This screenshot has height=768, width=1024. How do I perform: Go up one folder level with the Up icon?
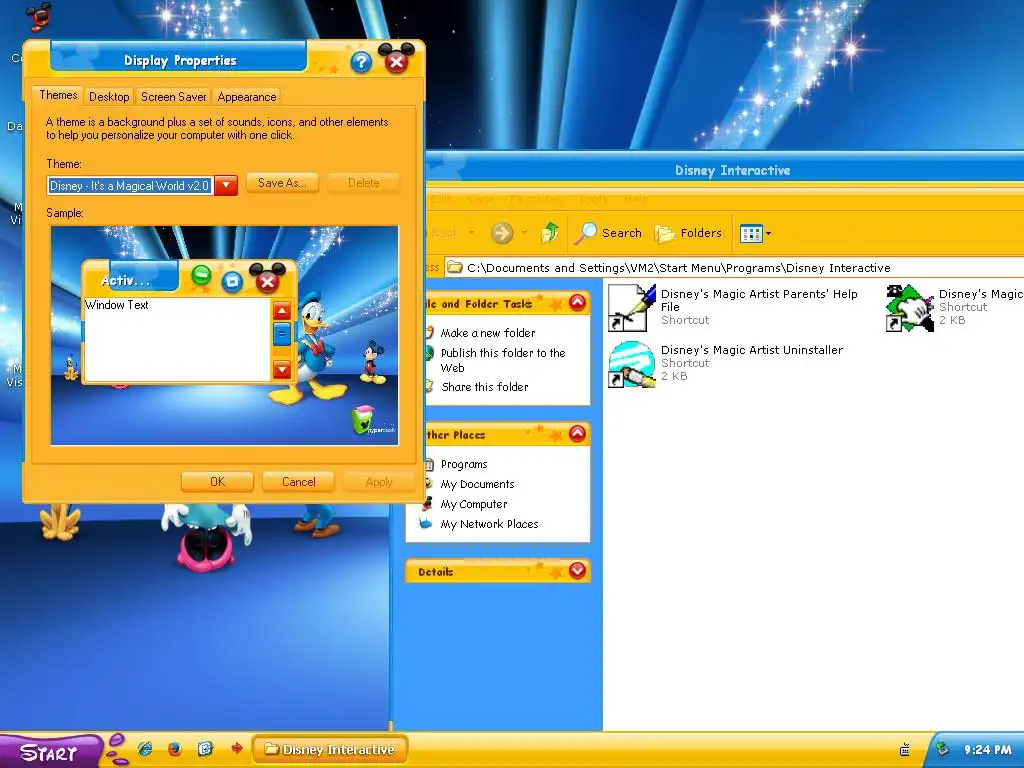550,232
